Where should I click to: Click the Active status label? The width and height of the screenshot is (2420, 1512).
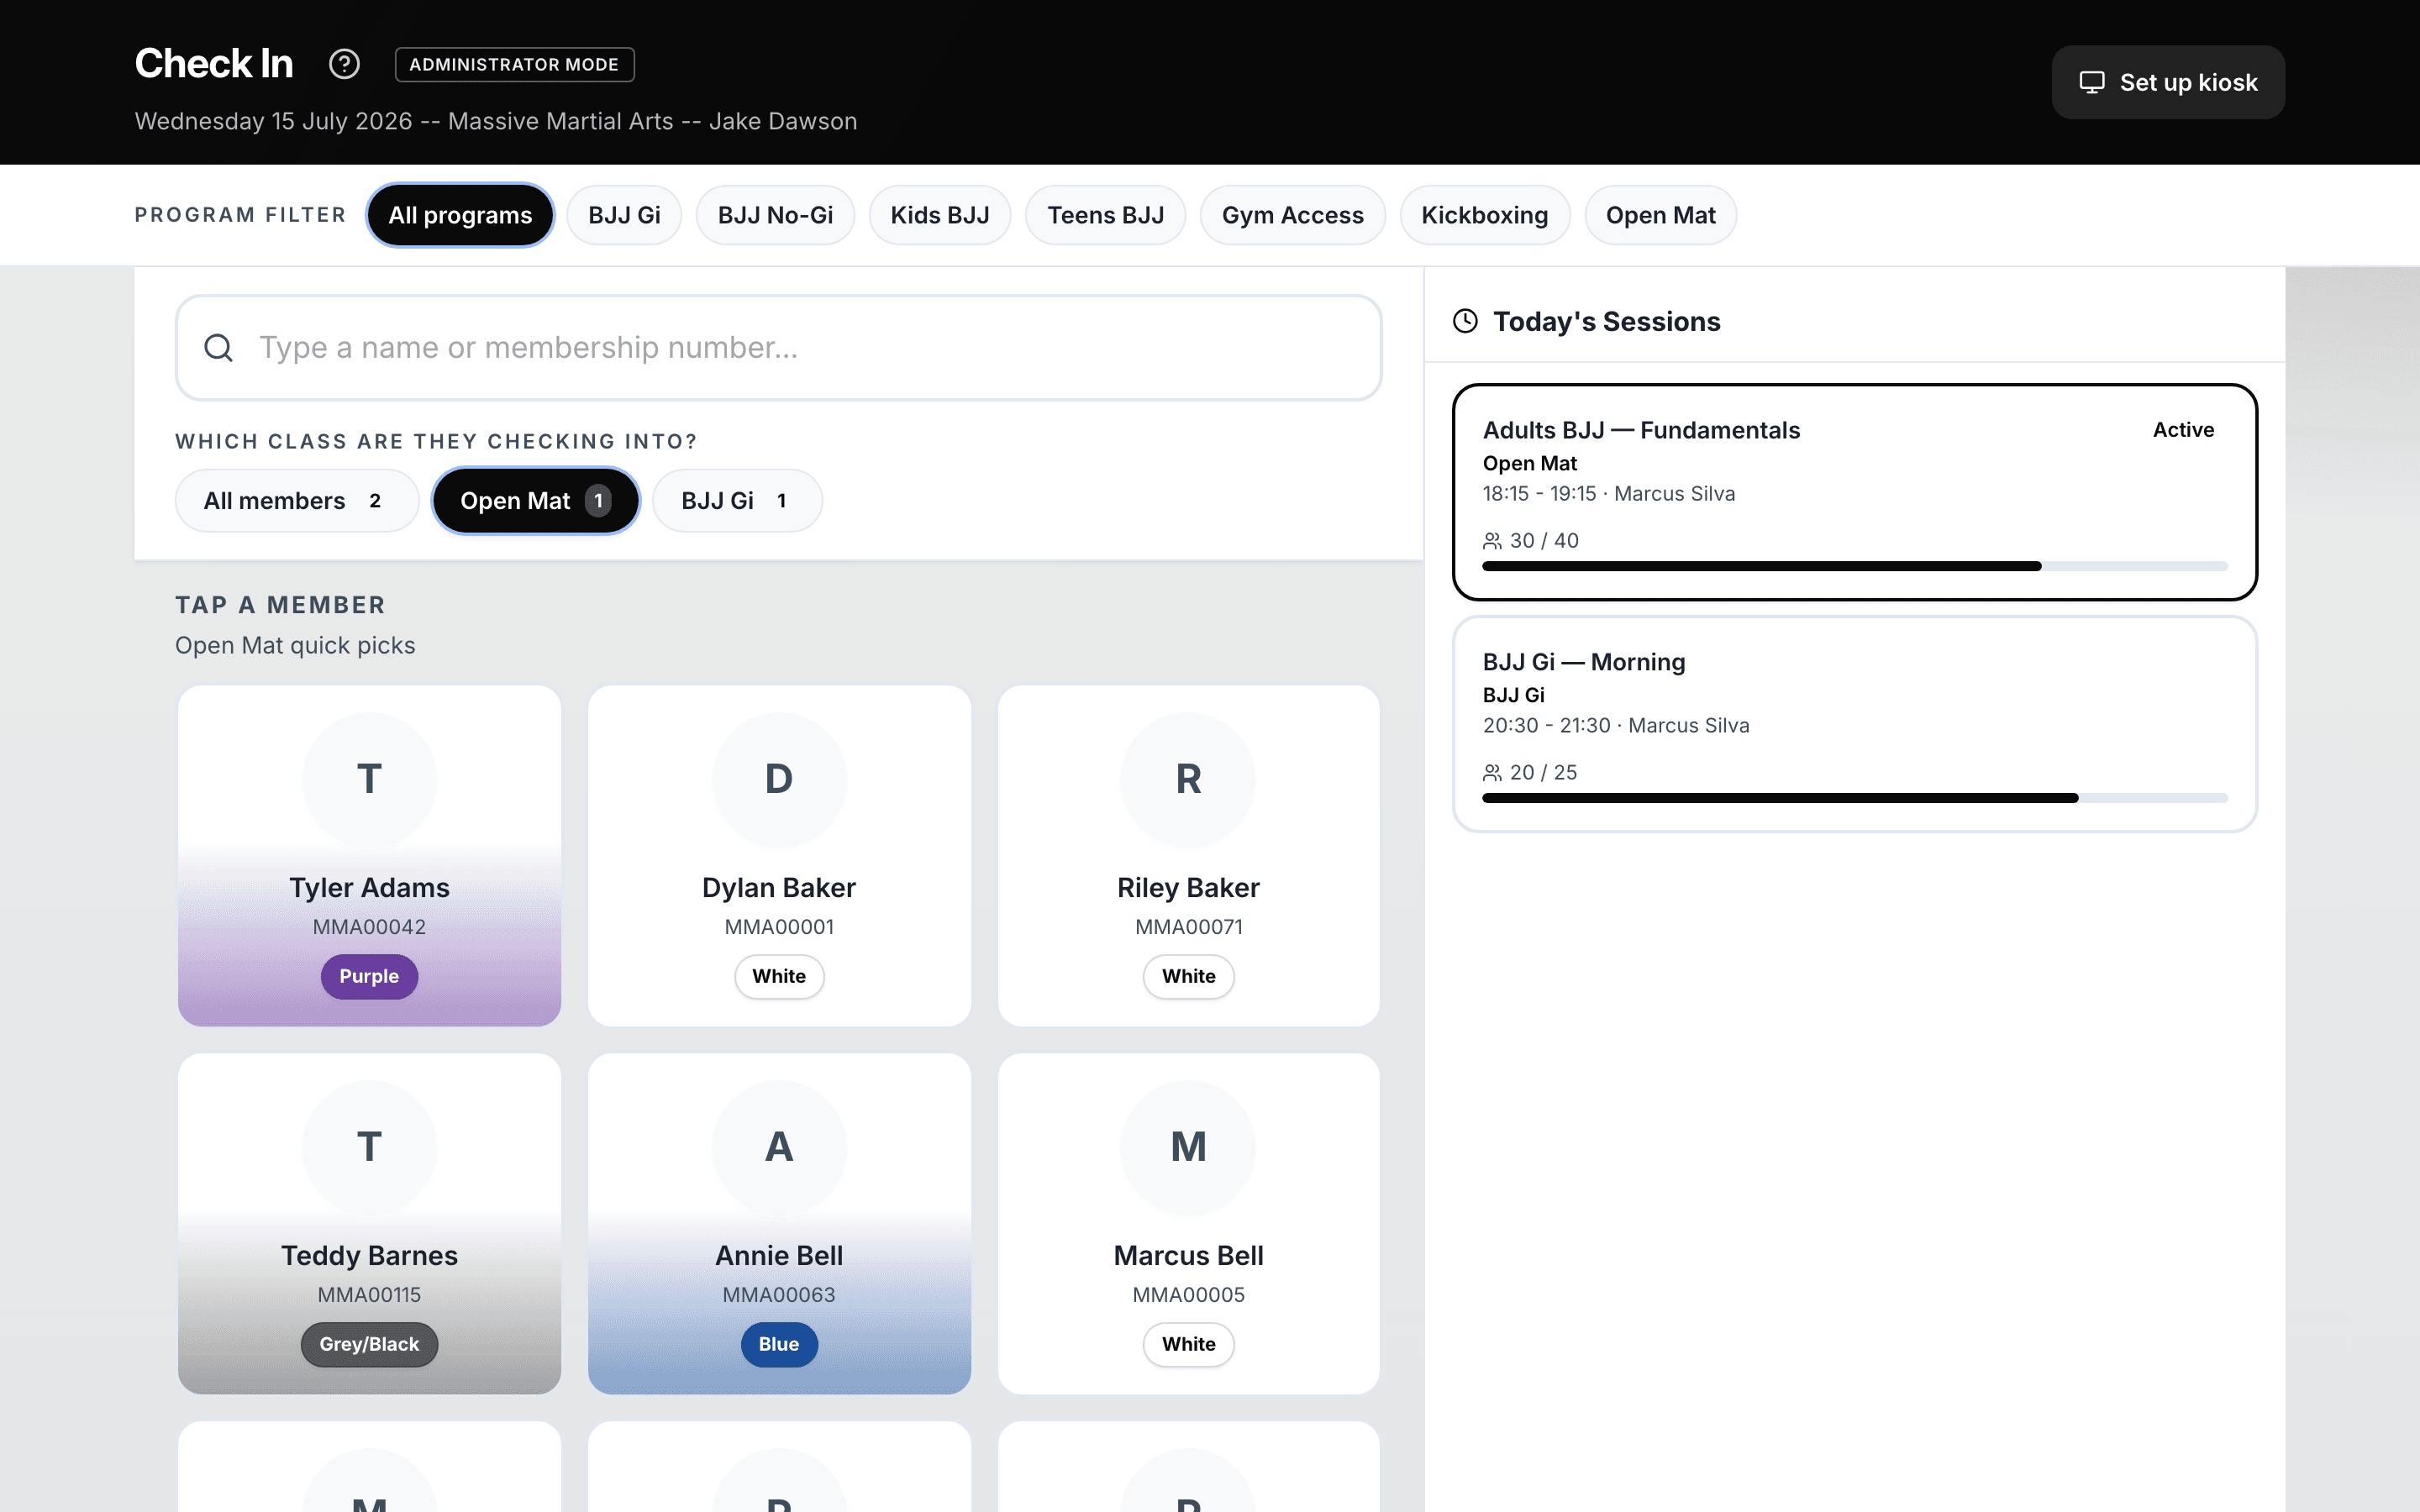(x=2183, y=430)
